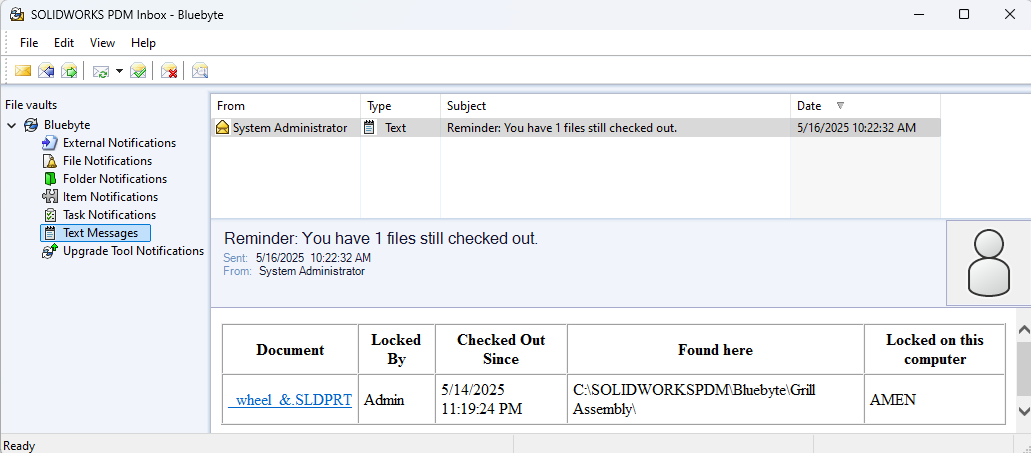1031x453 pixels.
Task: Click the 'Checked Out Since' header cell
Action: 501,349
